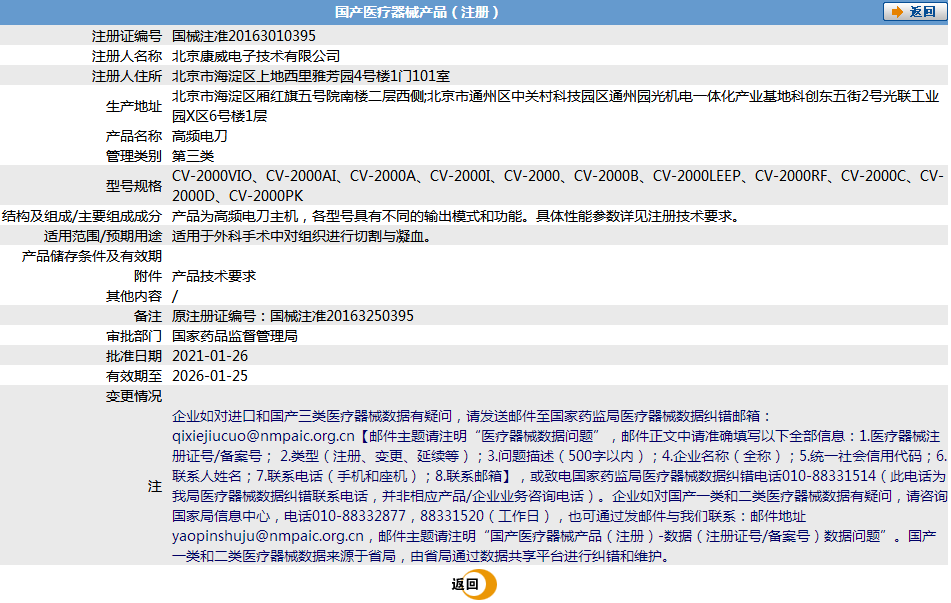Select registration number 国械注准20163010395
The height and width of the screenshot is (603, 951).
244,36
